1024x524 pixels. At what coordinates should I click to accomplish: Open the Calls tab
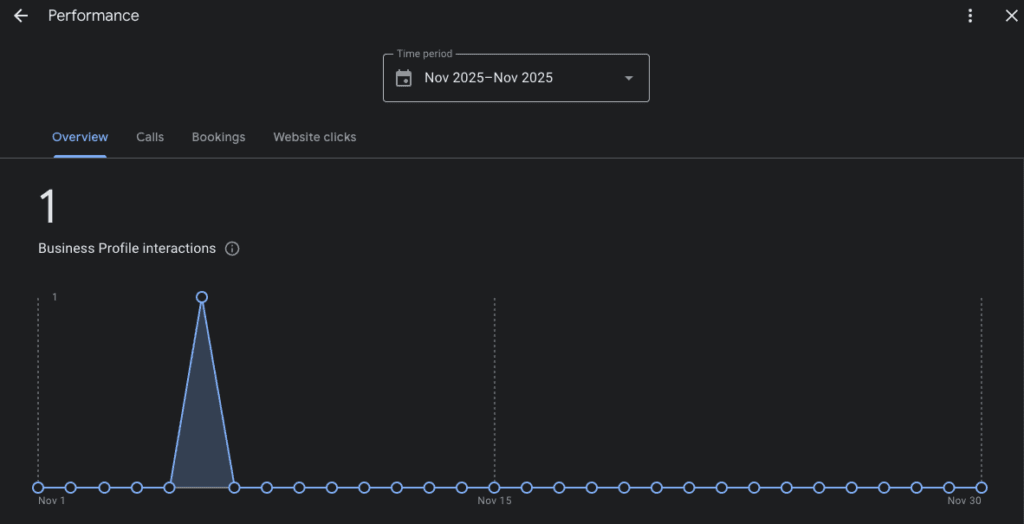[150, 137]
